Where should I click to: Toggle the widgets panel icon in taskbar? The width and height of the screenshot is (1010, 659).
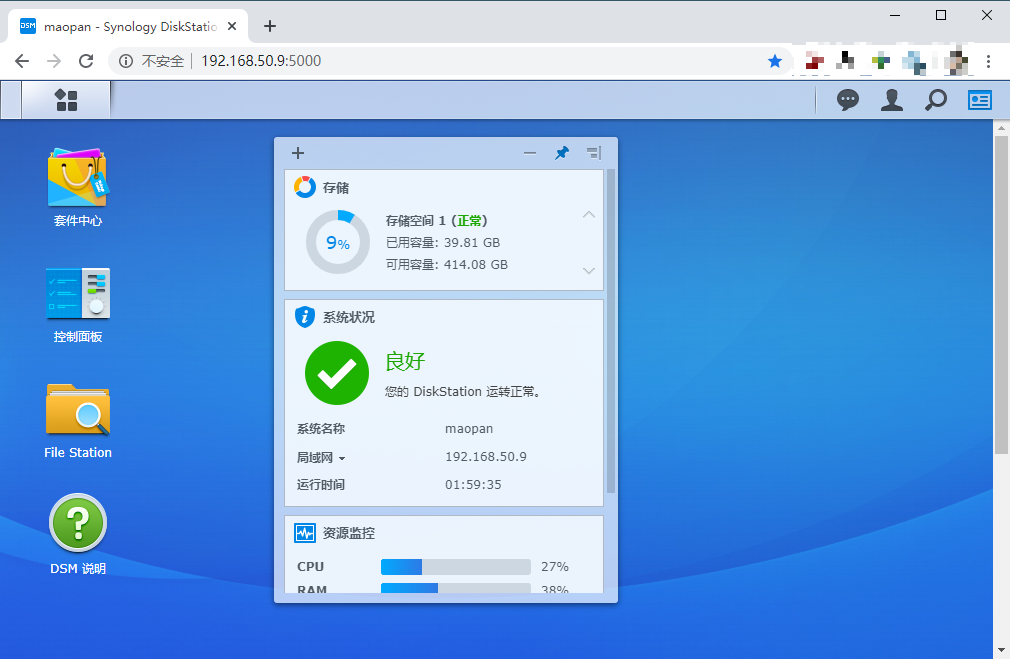pos(979,100)
